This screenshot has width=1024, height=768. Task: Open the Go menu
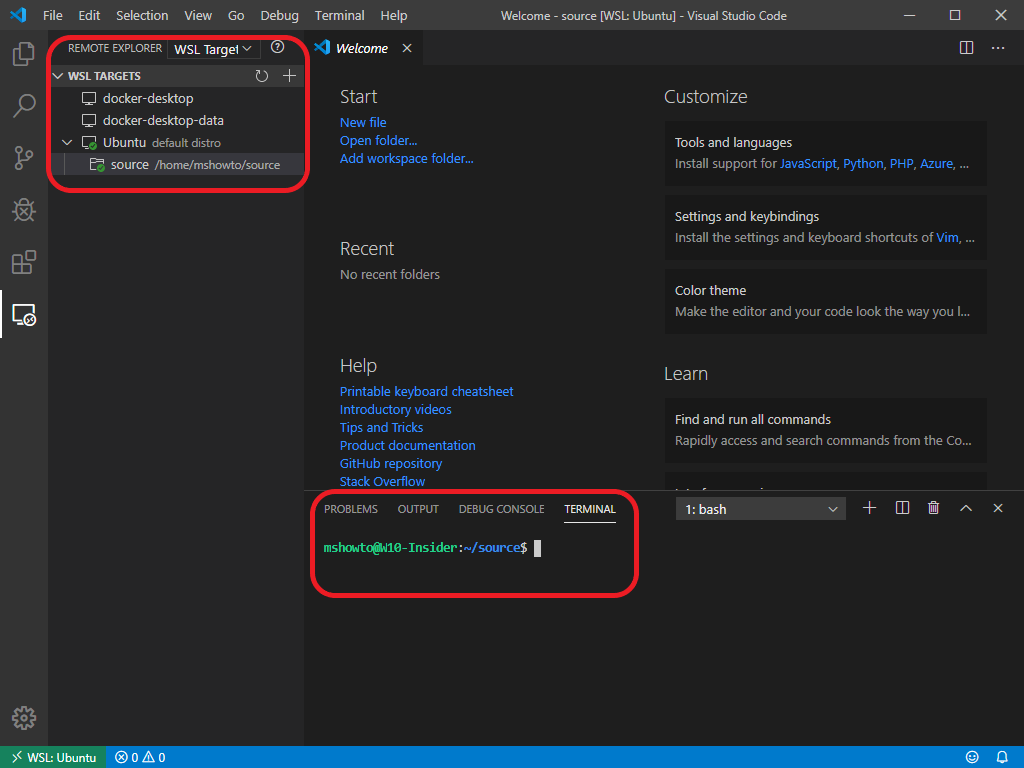point(236,15)
